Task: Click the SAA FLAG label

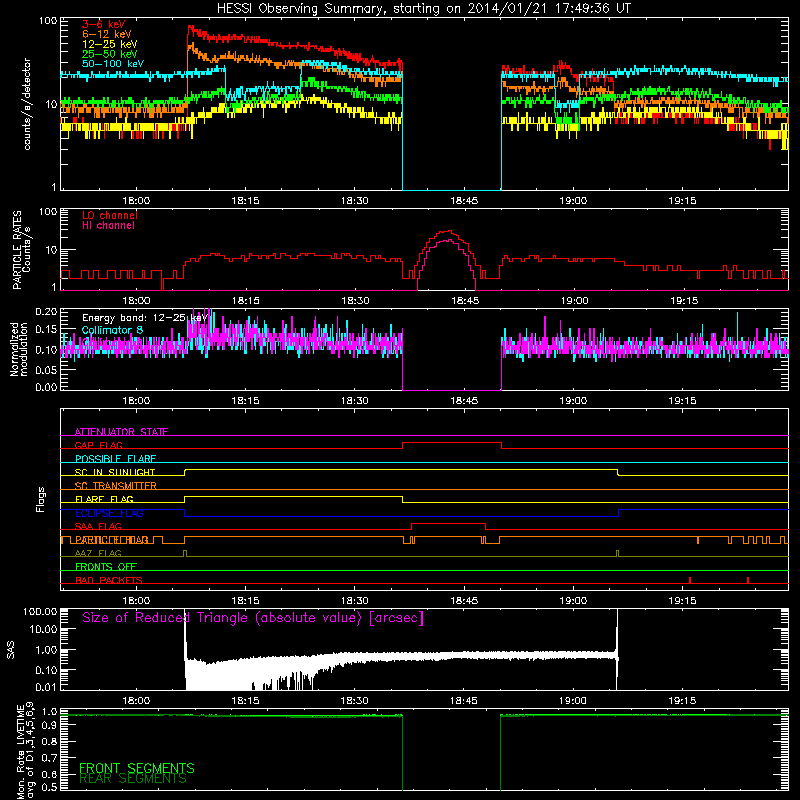Action: click(x=98, y=526)
